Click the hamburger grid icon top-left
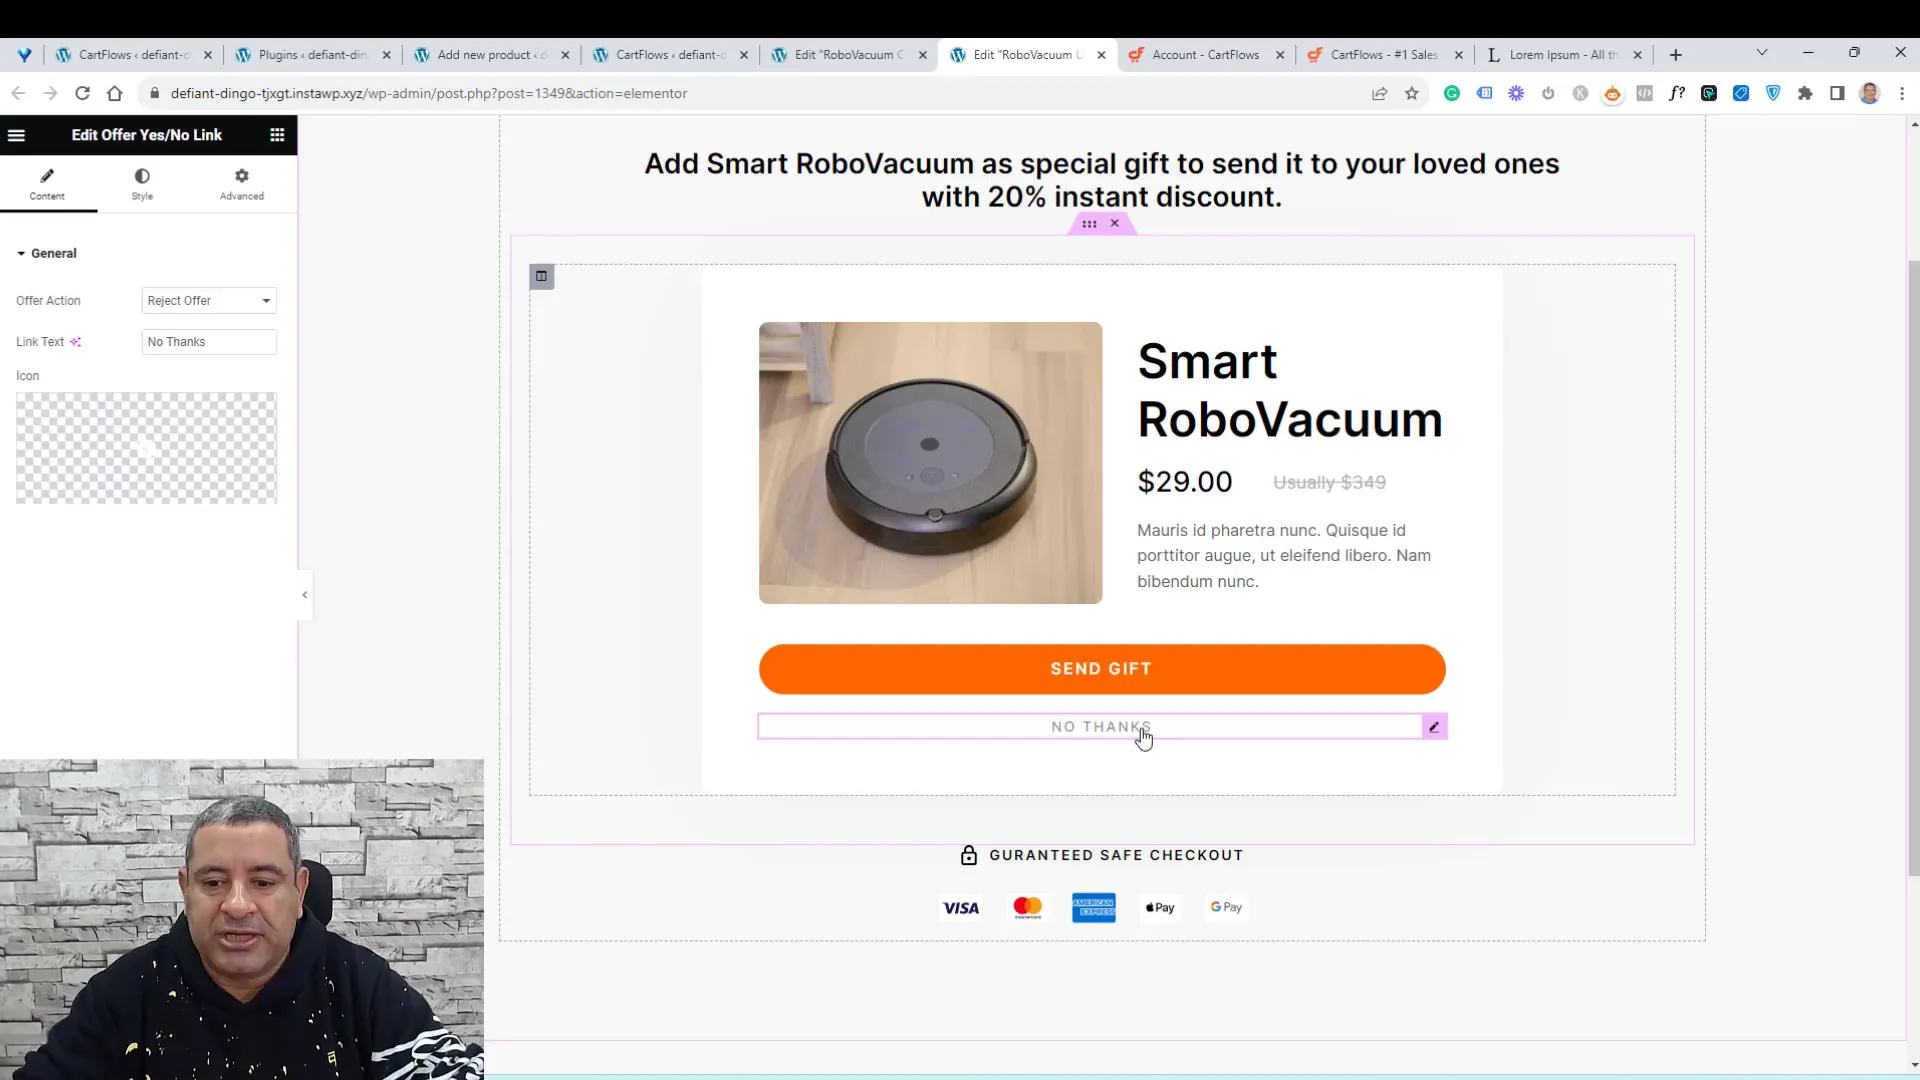 277,133
